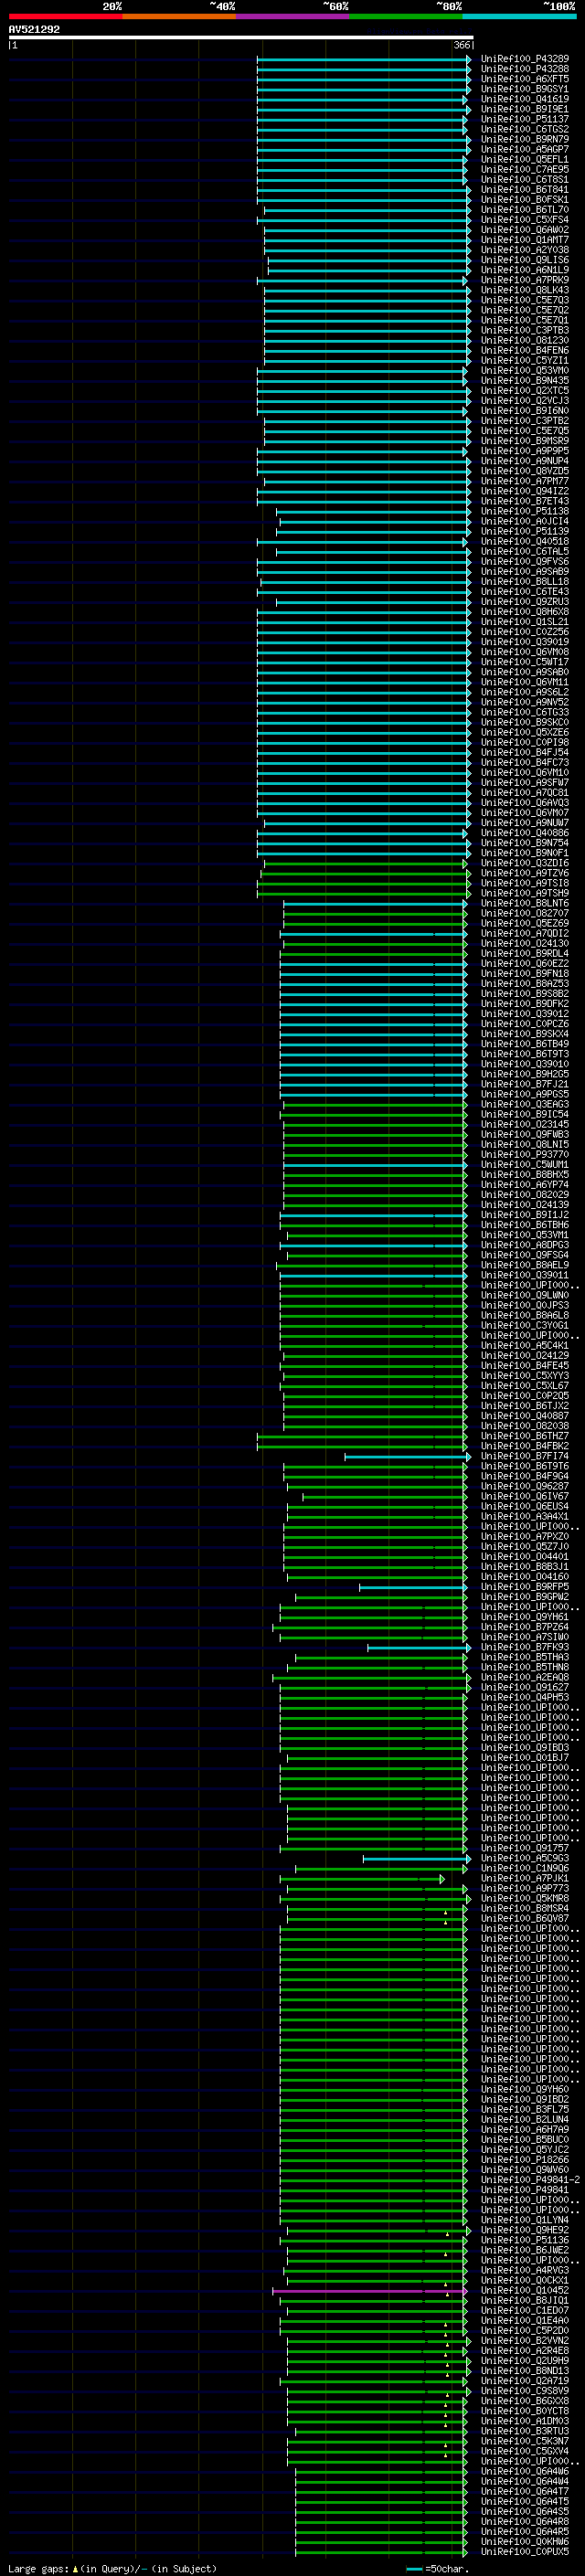
Task: Click hit label UniRef100_Q39011
Action: coord(524,1275)
